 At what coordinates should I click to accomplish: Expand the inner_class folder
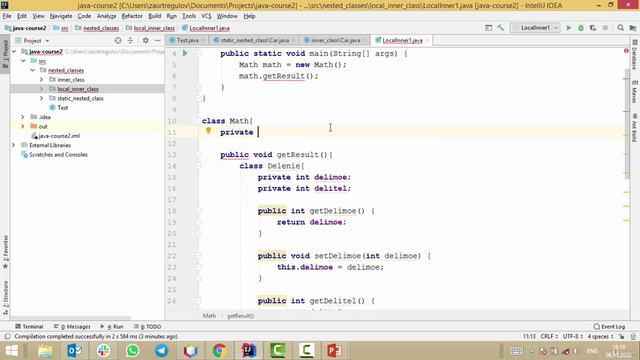42,80
